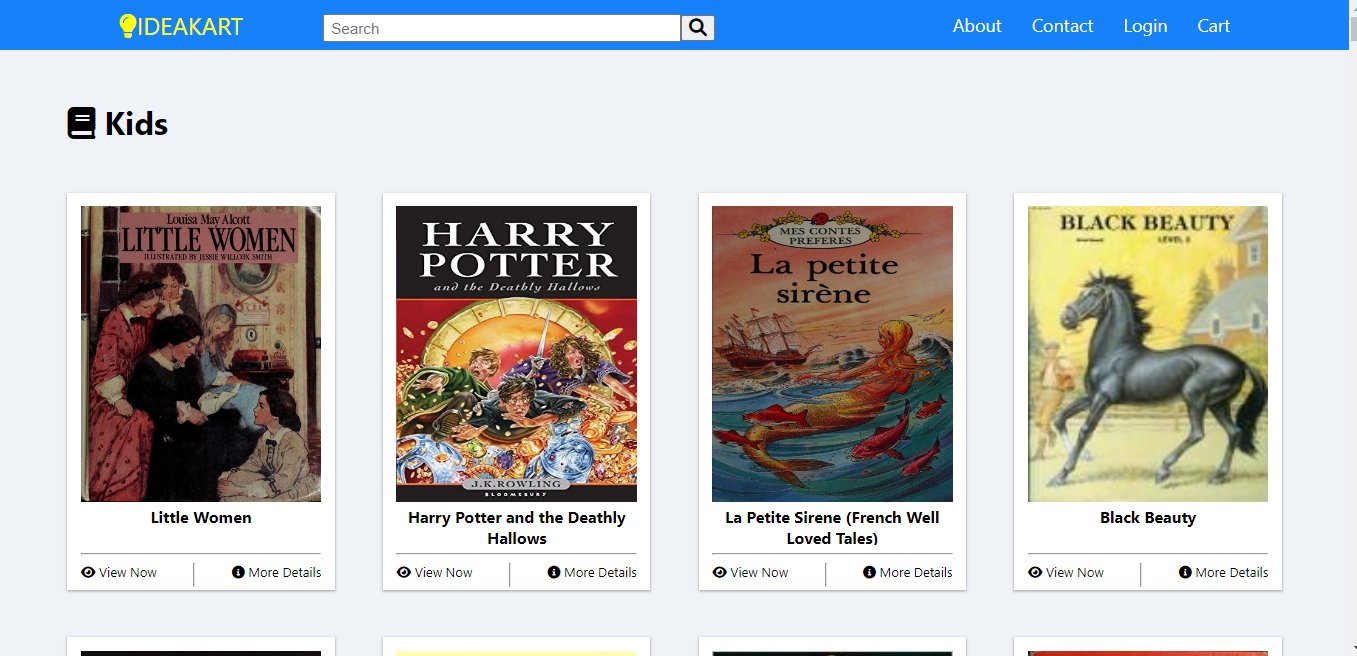Click the book icon beside Kids heading

81,124
